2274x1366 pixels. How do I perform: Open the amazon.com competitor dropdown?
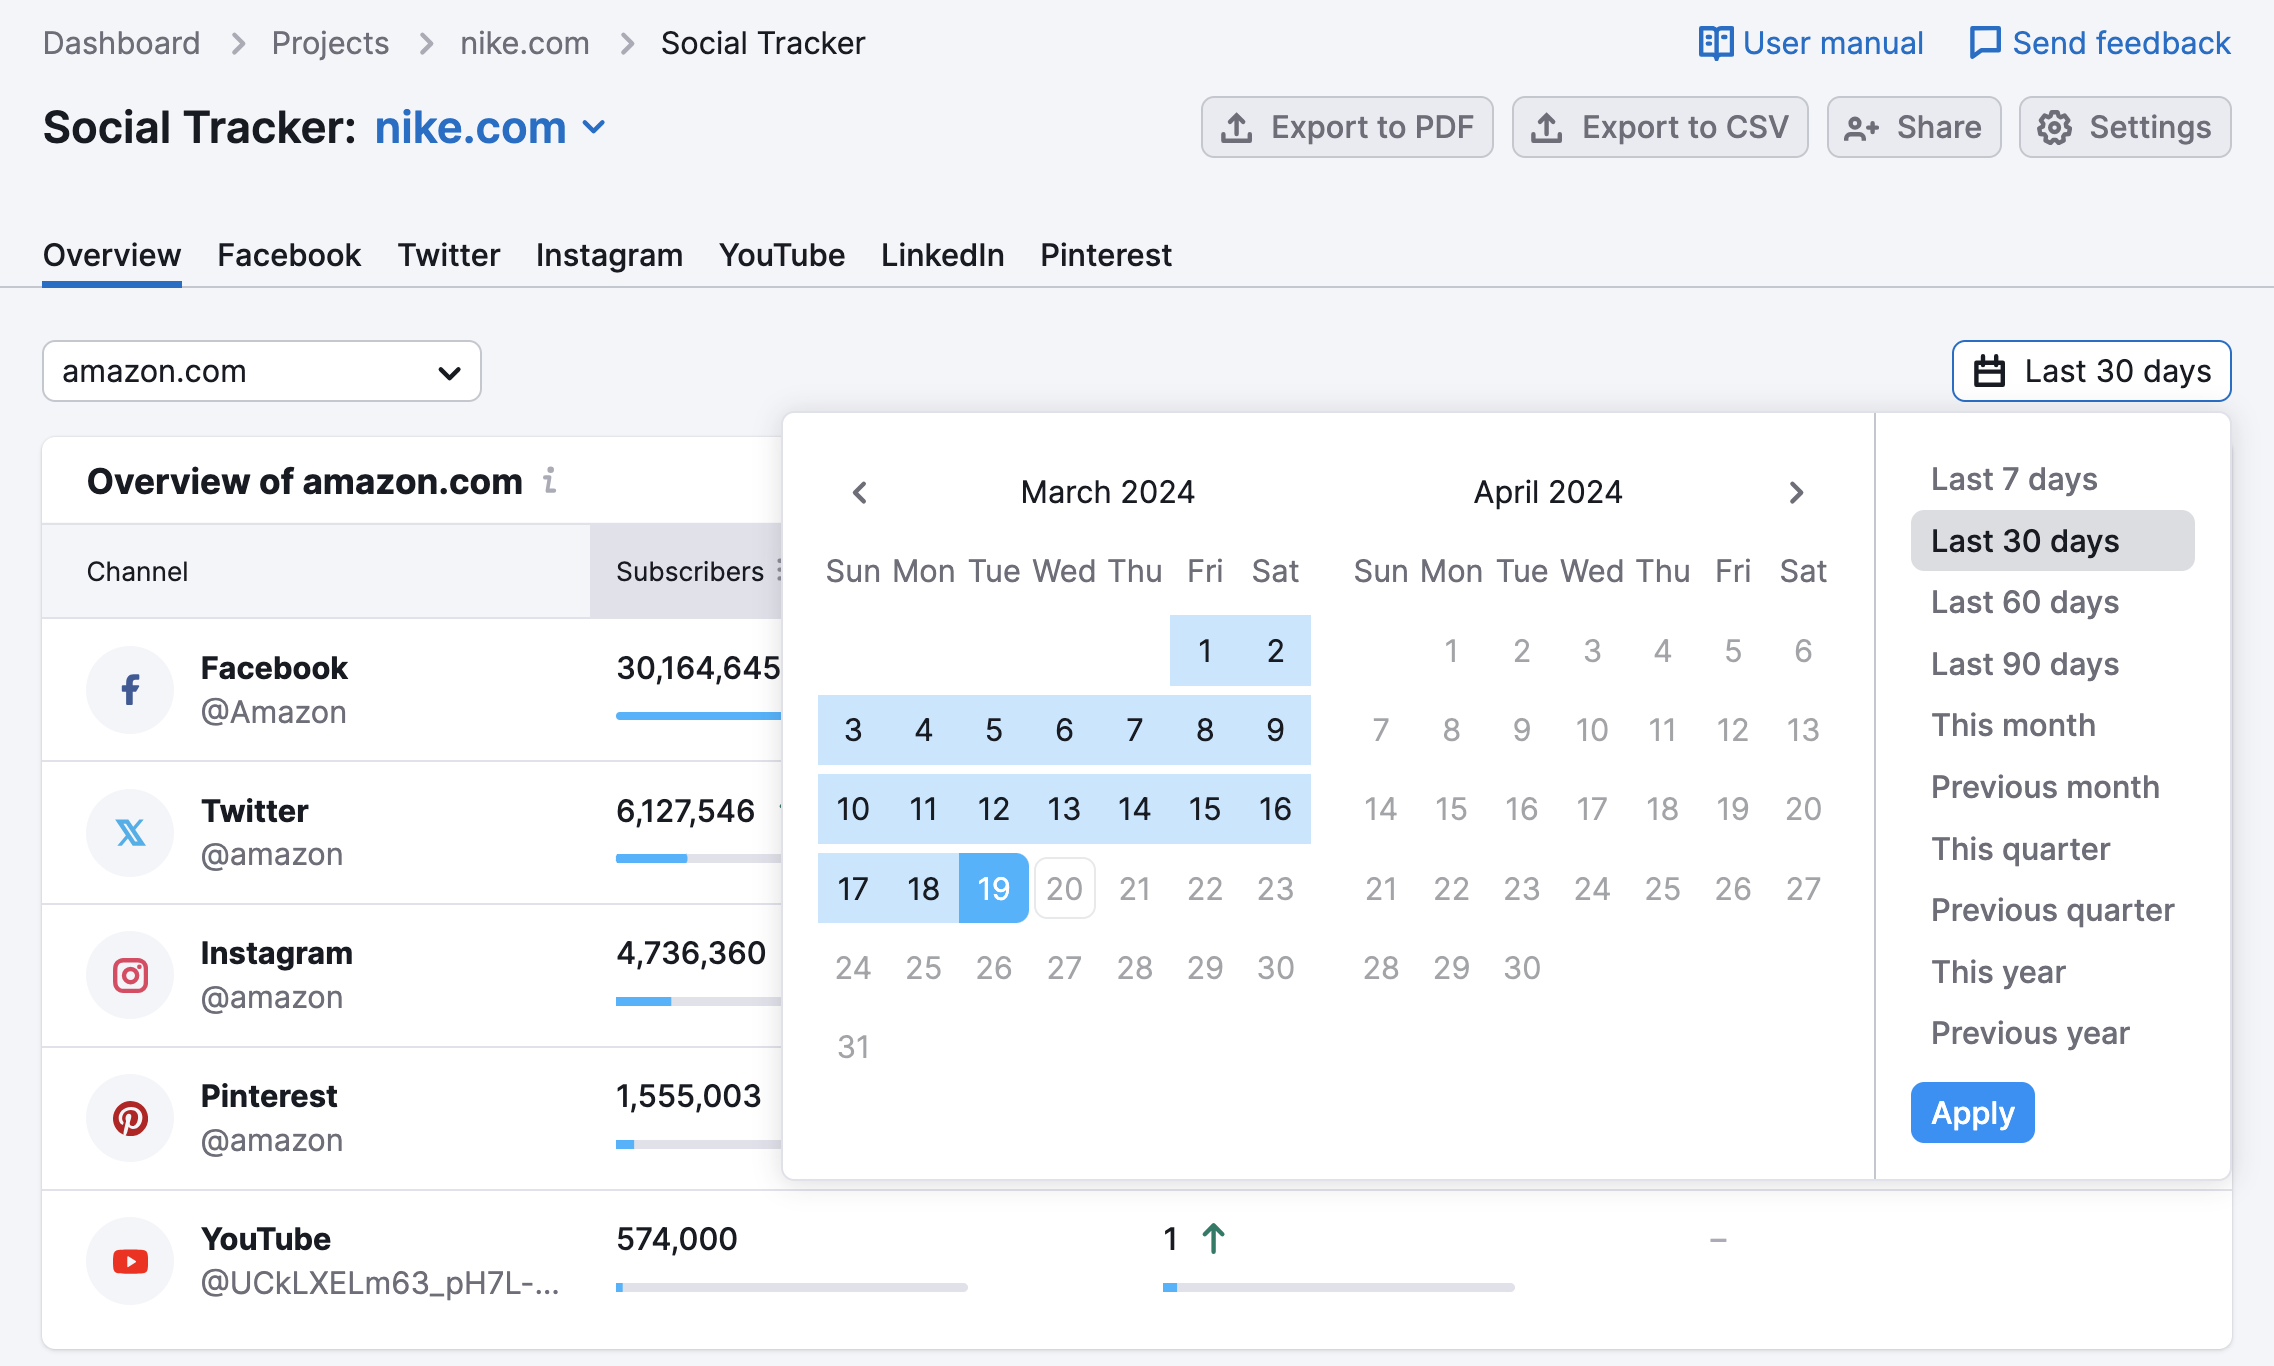pyautogui.click(x=262, y=371)
